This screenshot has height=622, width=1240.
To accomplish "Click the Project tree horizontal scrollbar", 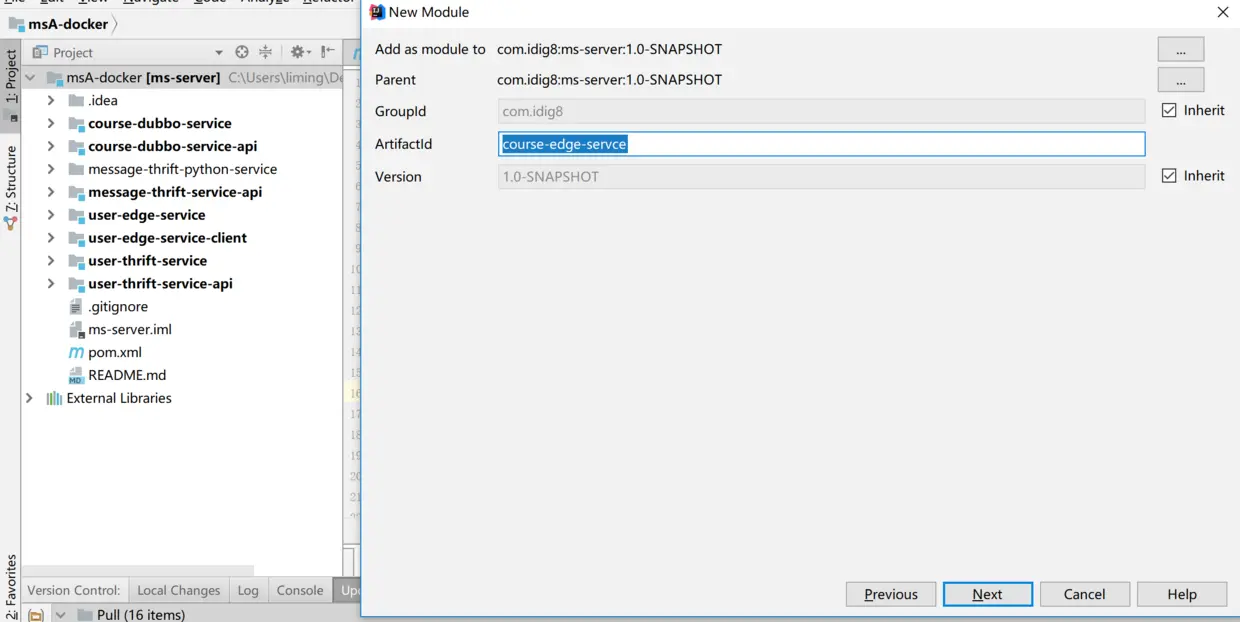I will [x=140, y=571].
